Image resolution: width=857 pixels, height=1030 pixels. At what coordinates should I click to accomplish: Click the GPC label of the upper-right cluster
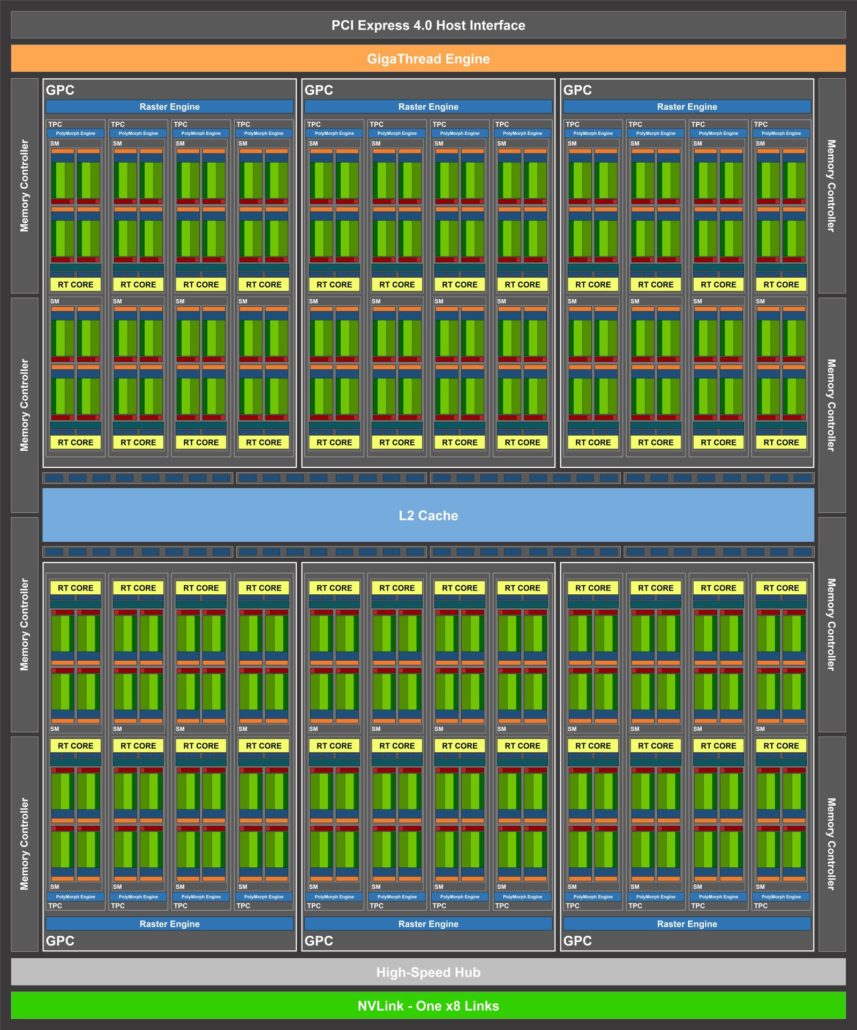tap(577, 90)
